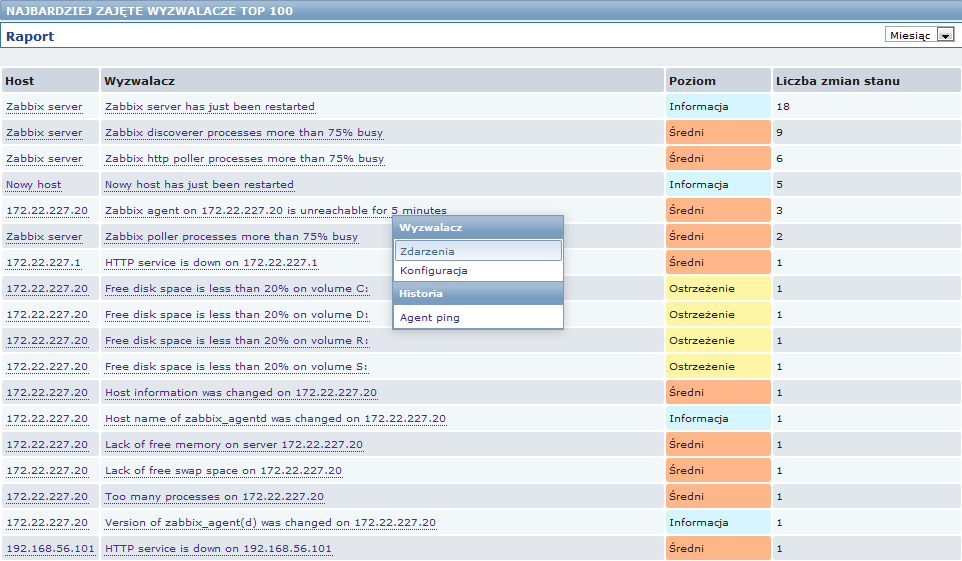Open trigger 'Version of zabbix_agent(d) was changed'
Screen dimensions: 962x561
[x=271, y=522]
